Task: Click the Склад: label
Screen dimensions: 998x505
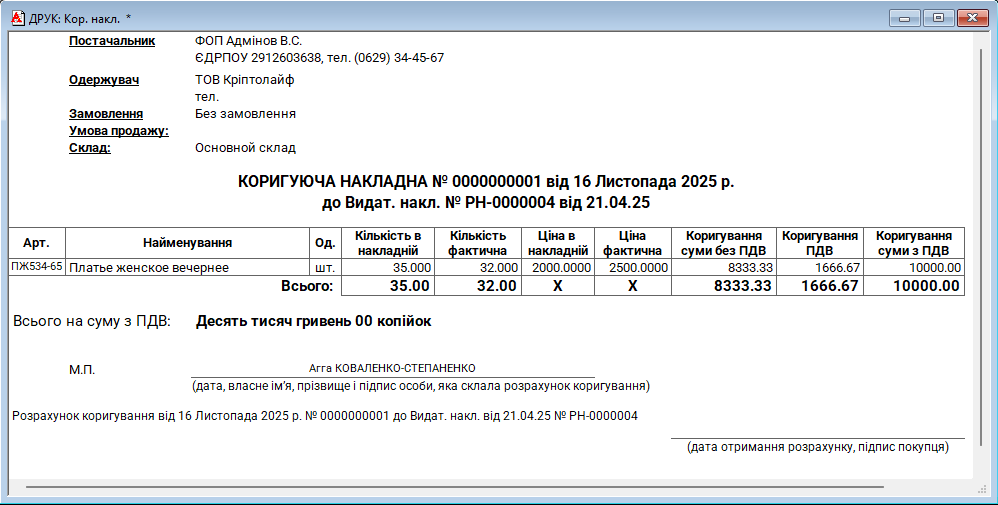Action: tap(89, 148)
